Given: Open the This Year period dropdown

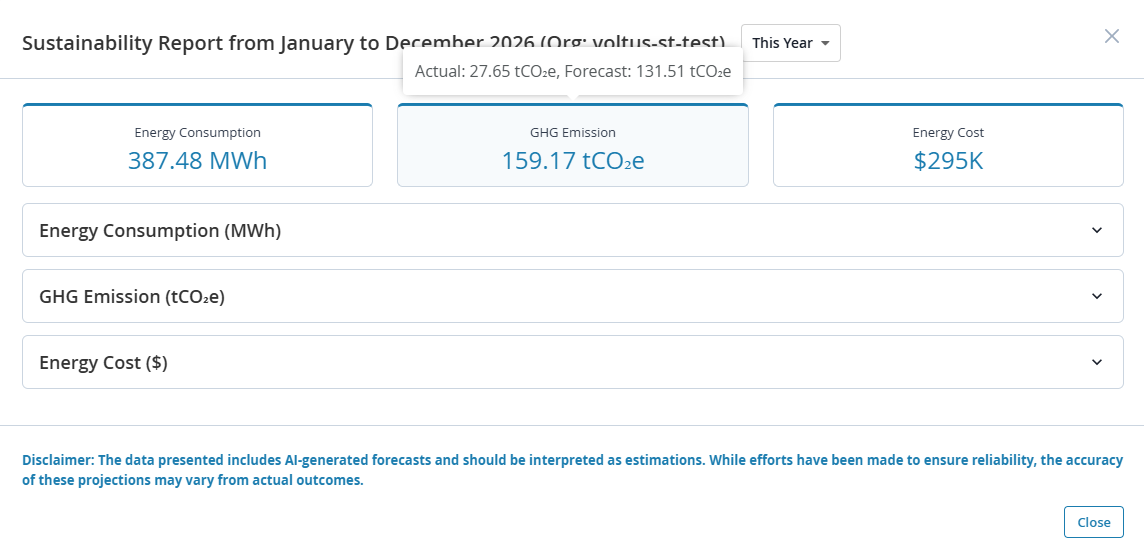Looking at the screenshot, I should [x=790, y=43].
